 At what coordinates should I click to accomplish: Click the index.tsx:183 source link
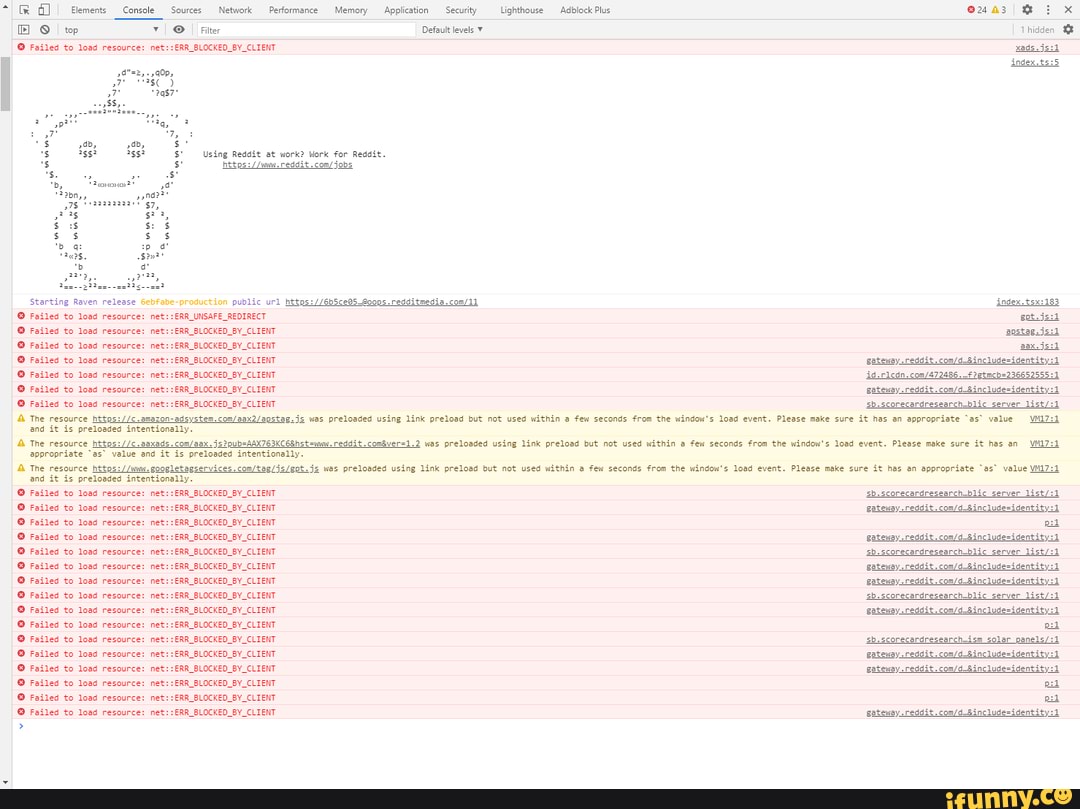point(1027,302)
